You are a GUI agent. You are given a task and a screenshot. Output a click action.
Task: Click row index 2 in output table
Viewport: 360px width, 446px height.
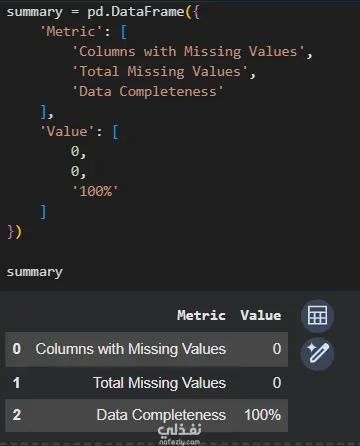17,415
